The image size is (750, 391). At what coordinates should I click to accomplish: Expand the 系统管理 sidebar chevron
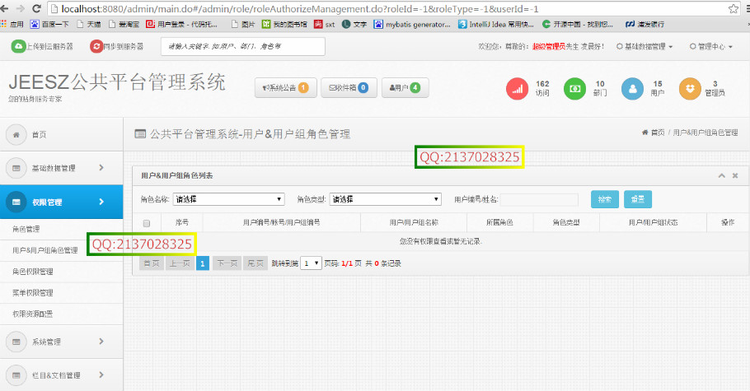101,341
